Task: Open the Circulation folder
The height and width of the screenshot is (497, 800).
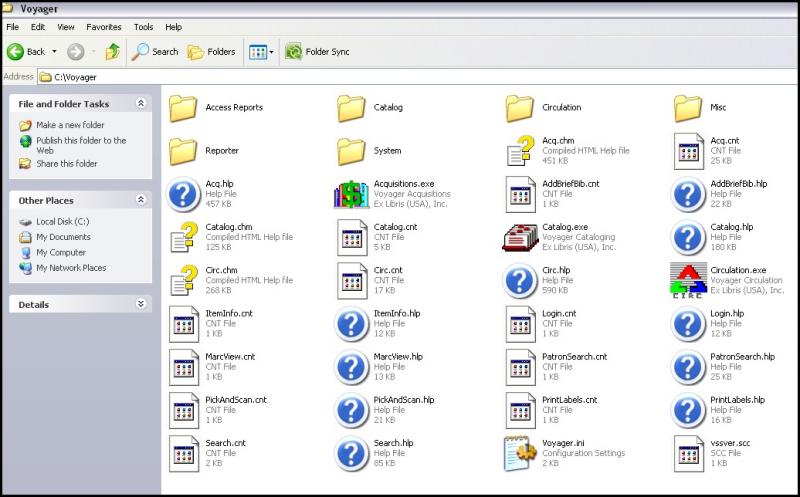Action: [x=520, y=108]
